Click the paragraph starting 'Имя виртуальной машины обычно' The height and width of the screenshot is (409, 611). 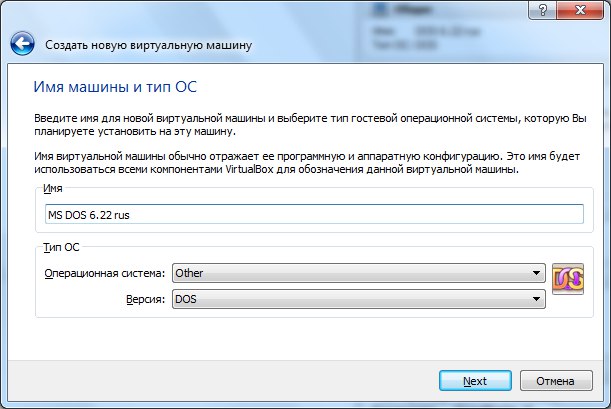[x=307, y=162]
